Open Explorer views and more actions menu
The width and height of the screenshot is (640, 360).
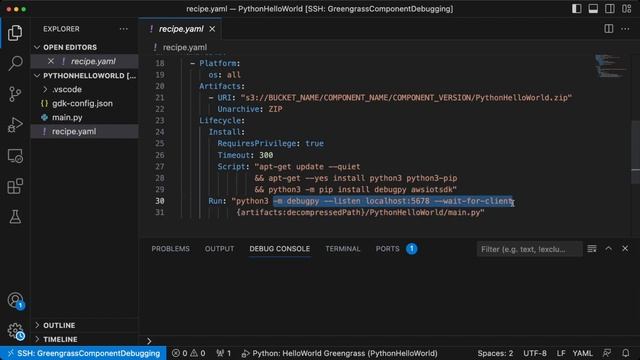tap(123, 29)
